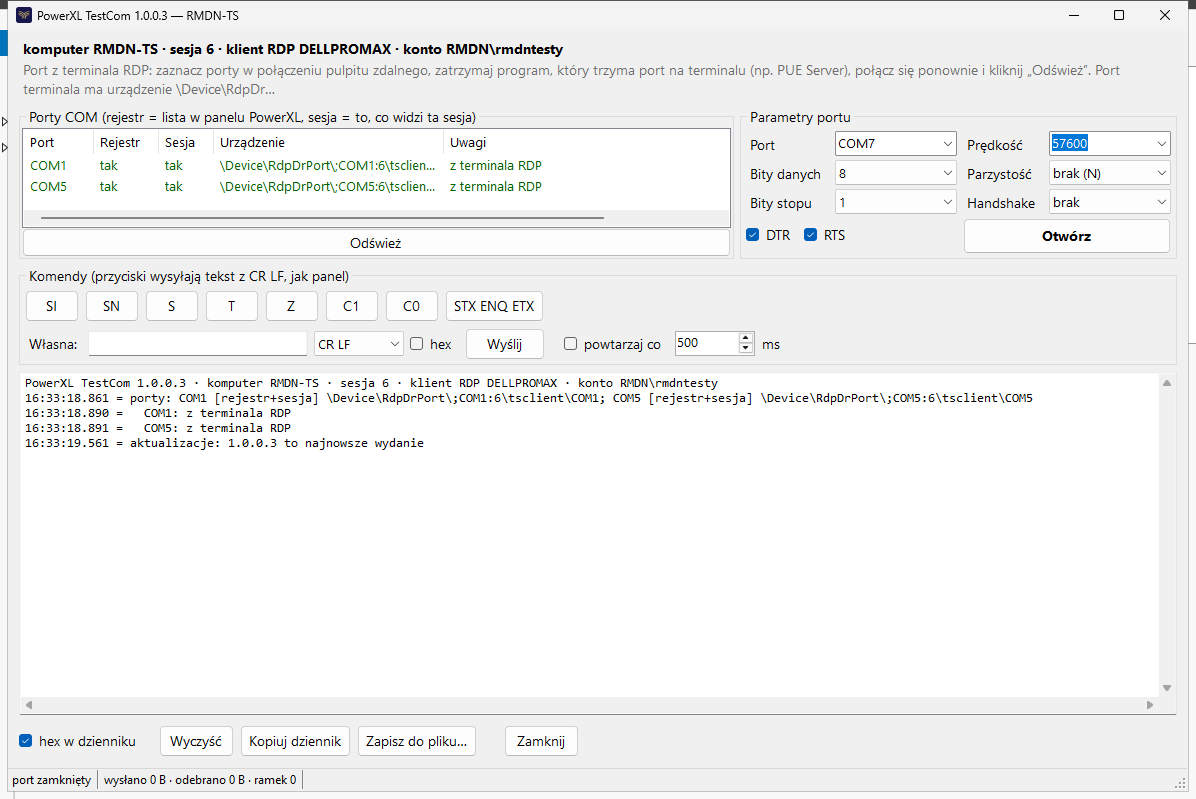Click 'port zamknięty' status bar text
The image size is (1196, 799).
click(51, 780)
